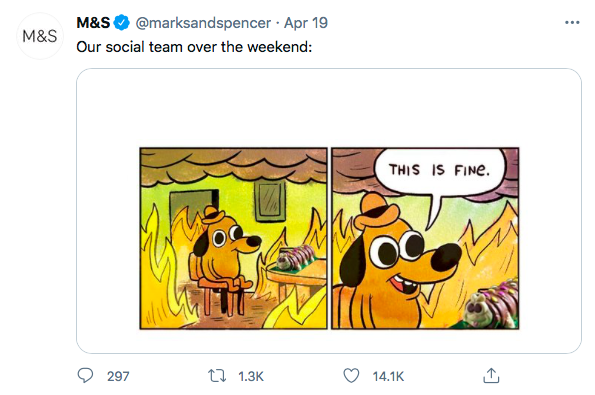Click the M&S profile avatar
Viewport: 595px width, 395px height.
pyautogui.click(x=39, y=36)
